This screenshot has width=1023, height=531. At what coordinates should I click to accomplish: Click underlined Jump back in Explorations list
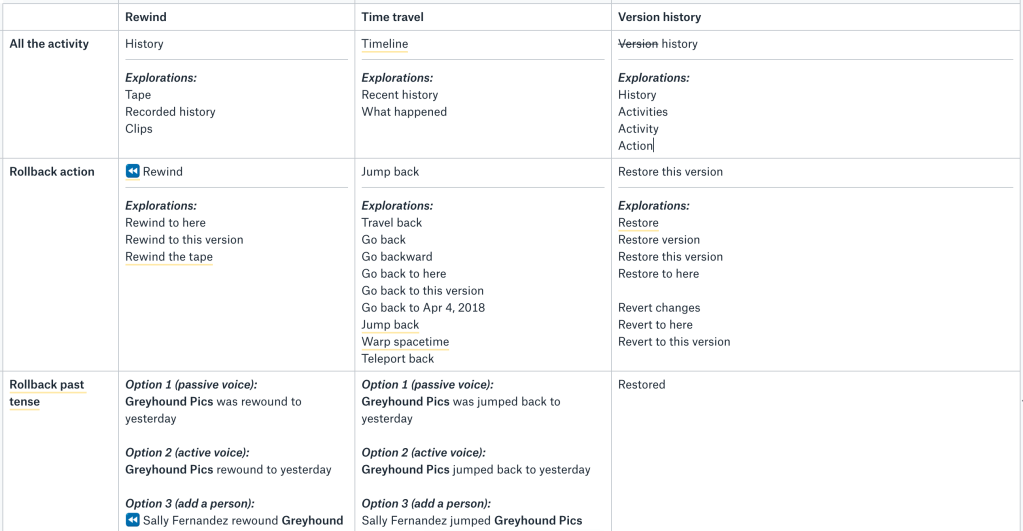(390, 325)
